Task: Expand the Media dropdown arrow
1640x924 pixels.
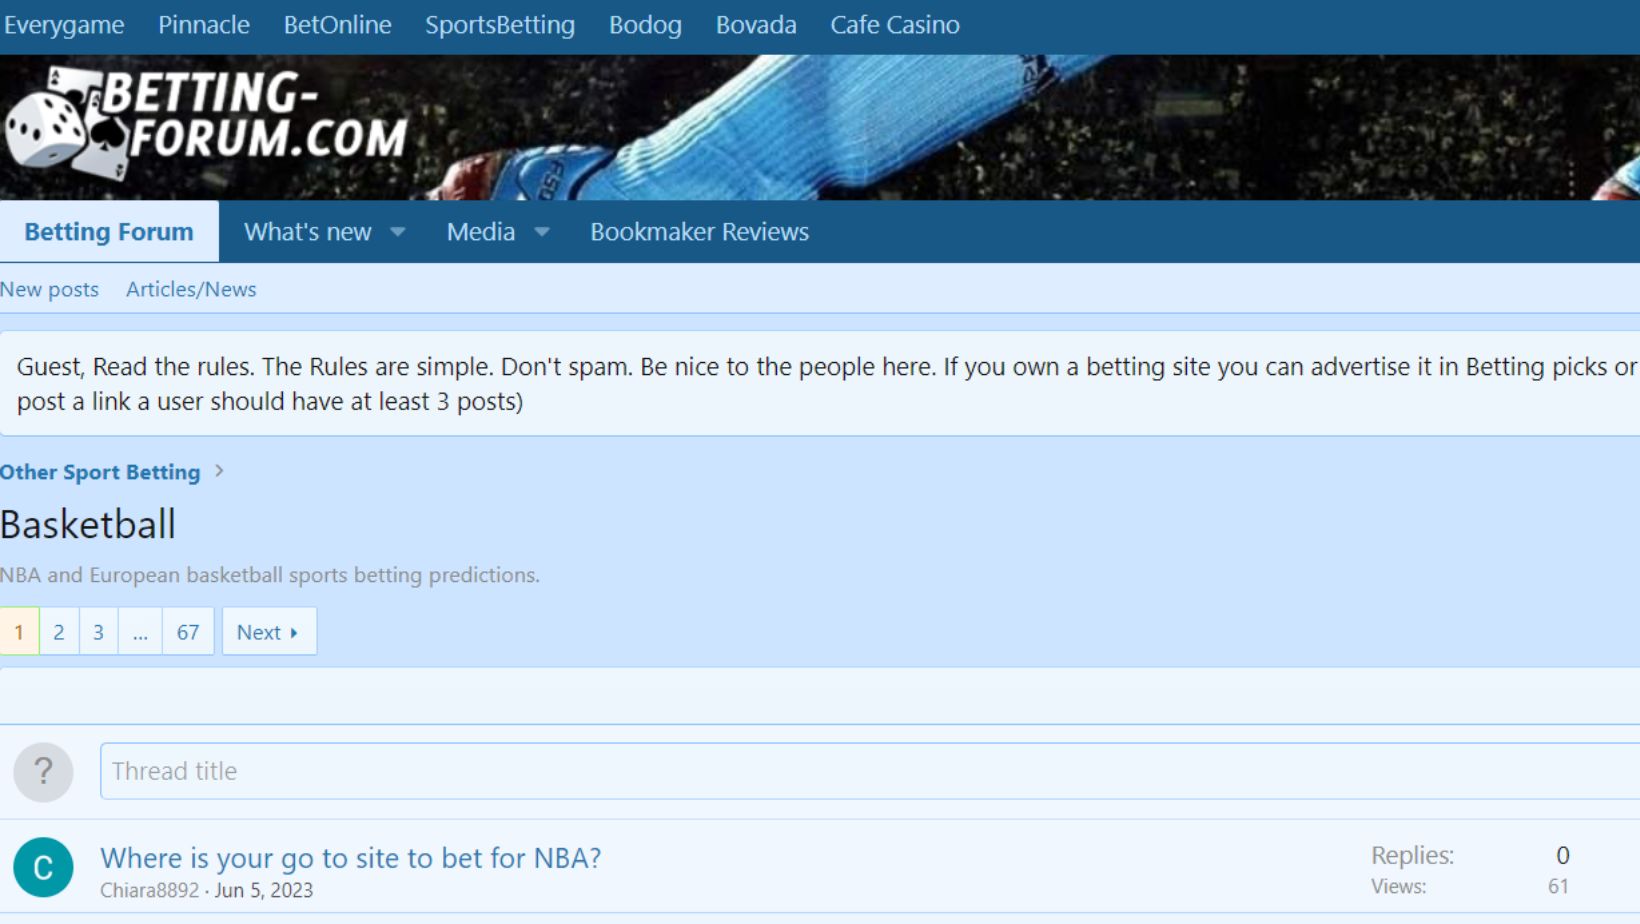Action: 542,232
